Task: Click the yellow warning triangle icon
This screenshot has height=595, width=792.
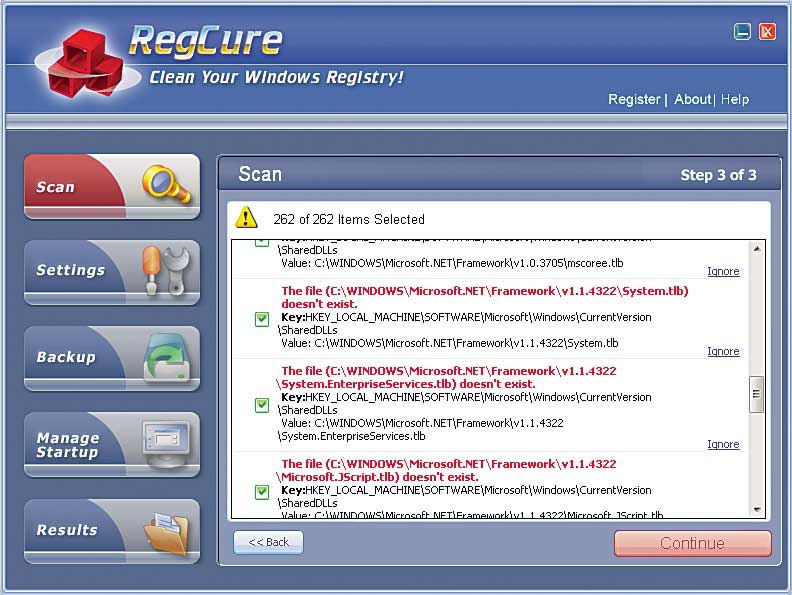Action: (x=246, y=218)
